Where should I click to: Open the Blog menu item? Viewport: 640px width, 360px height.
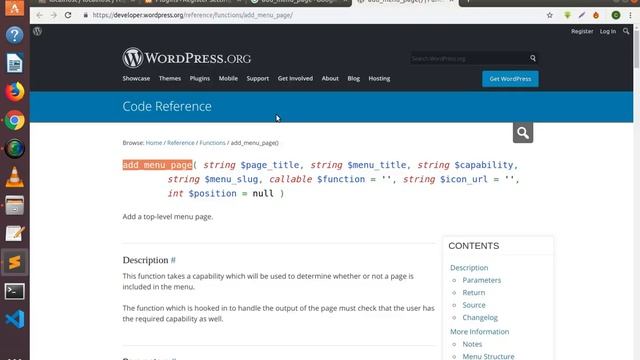(353, 78)
